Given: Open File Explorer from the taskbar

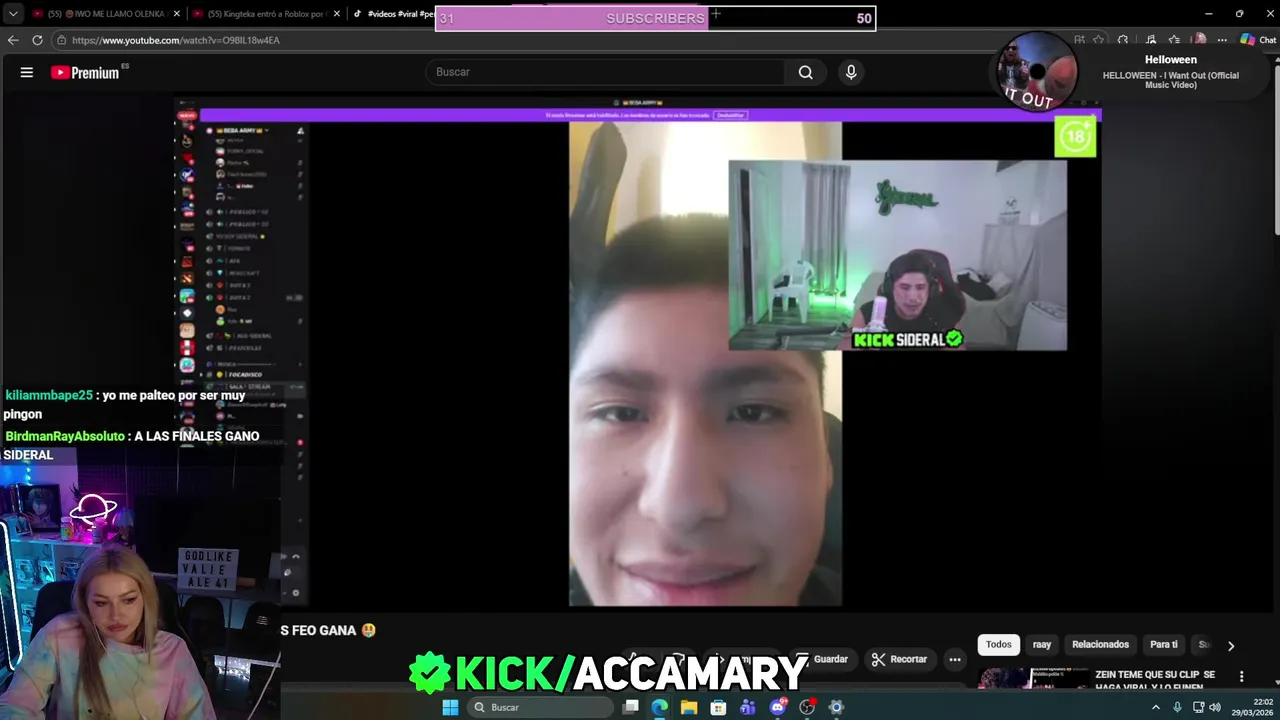Looking at the screenshot, I should (689, 707).
